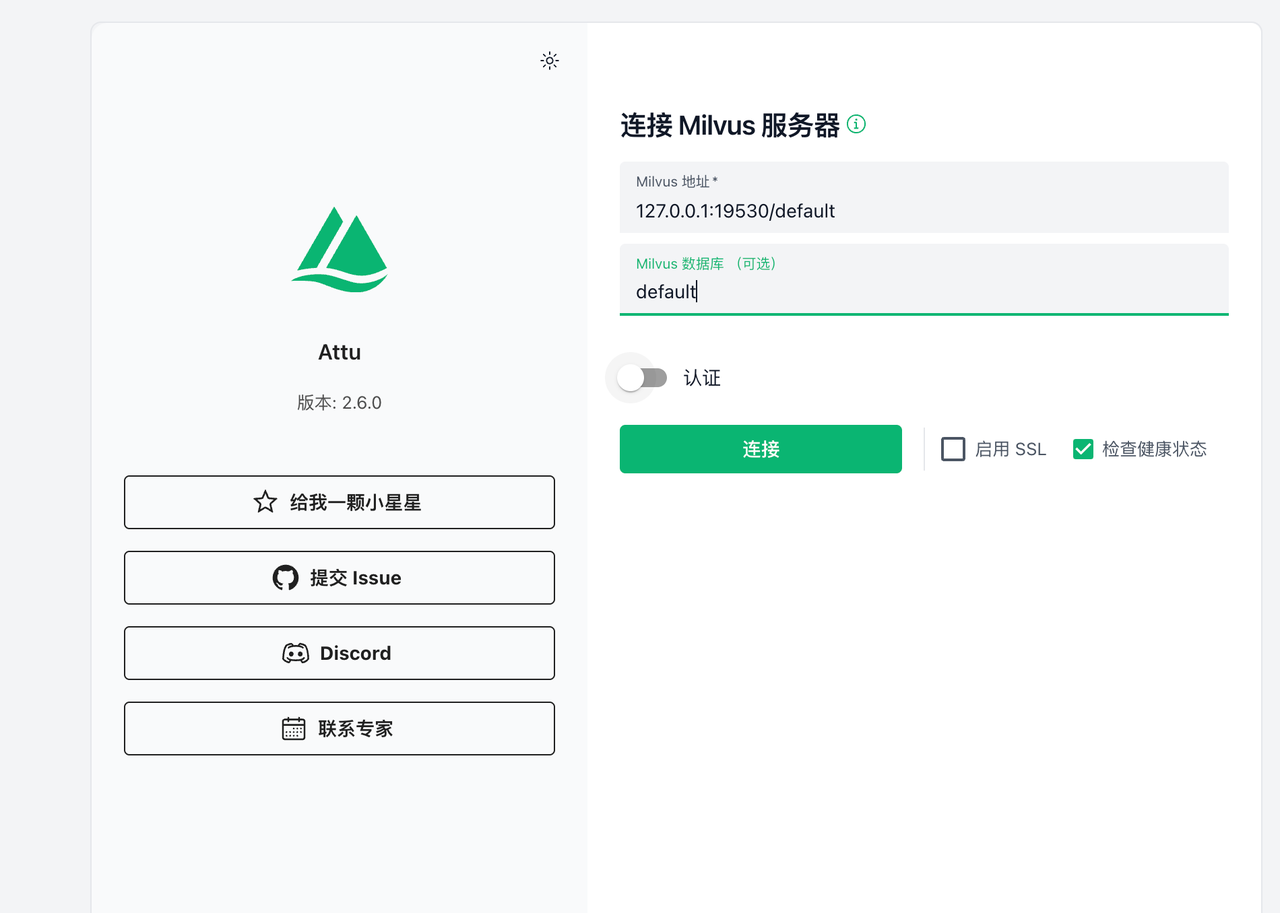The width and height of the screenshot is (1280, 913).
Task: Click the calendar icon in 联系专家 button
Action: 294,728
